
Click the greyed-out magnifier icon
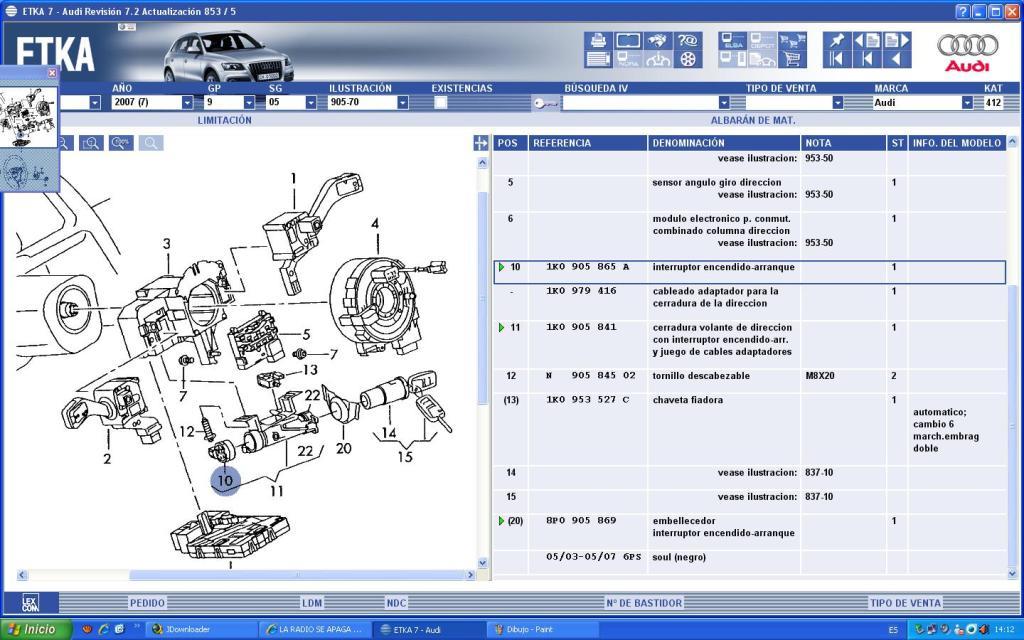point(151,143)
